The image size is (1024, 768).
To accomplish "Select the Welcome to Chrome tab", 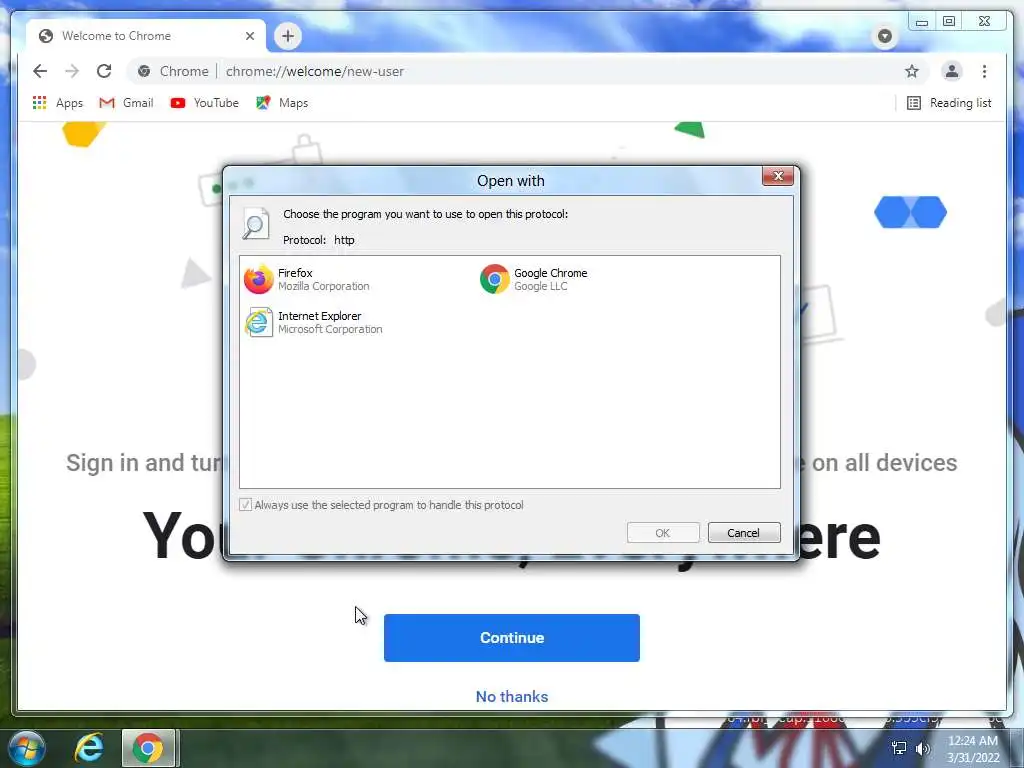I will coord(146,36).
